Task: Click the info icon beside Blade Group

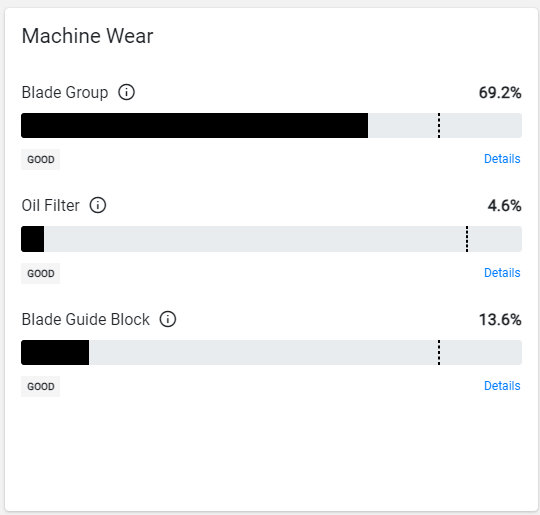Action: click(126, 92)
